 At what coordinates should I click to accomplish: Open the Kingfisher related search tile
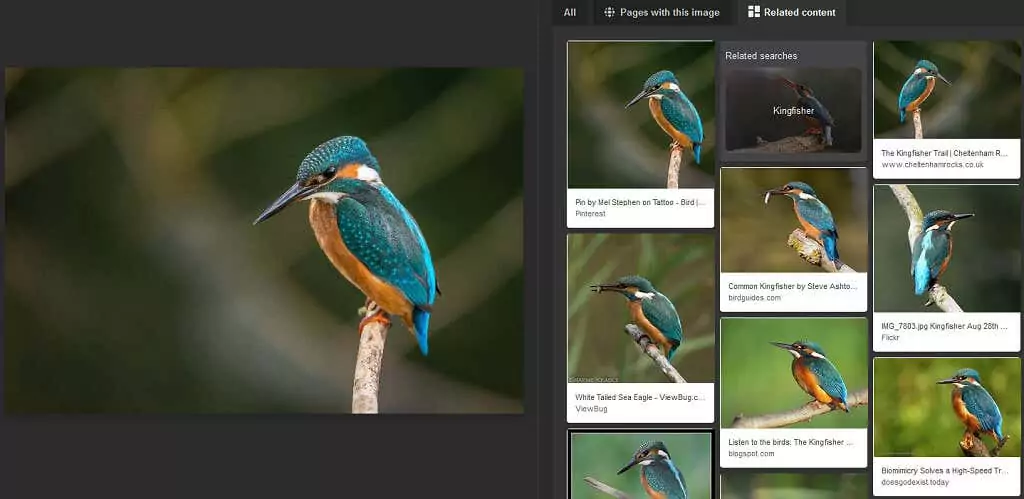pyautogui.click(x=793, y=110)
